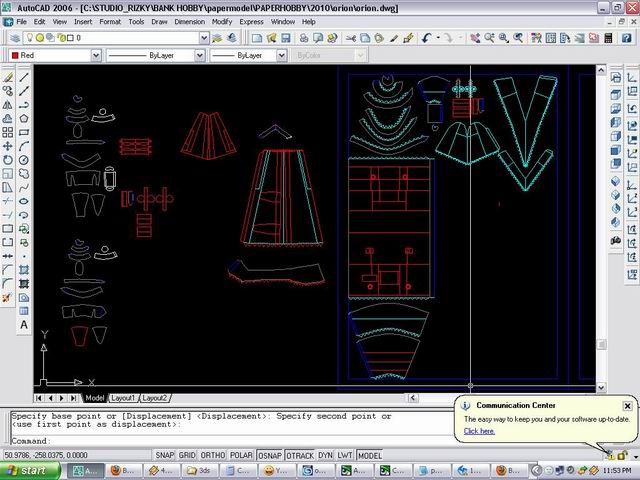Select the Erase tool in Modify toolbar
640x480 pixels.
[8, 77]
